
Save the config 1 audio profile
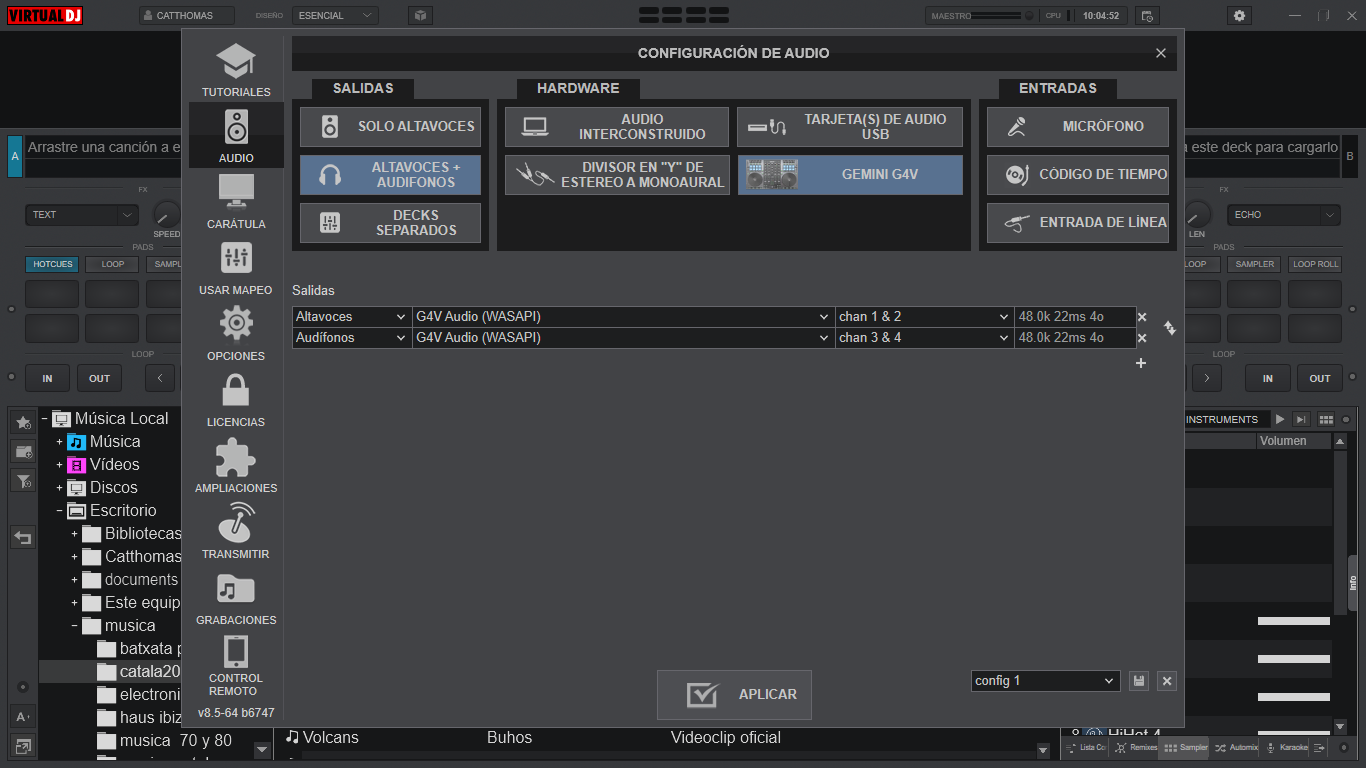pos(1138,681)
